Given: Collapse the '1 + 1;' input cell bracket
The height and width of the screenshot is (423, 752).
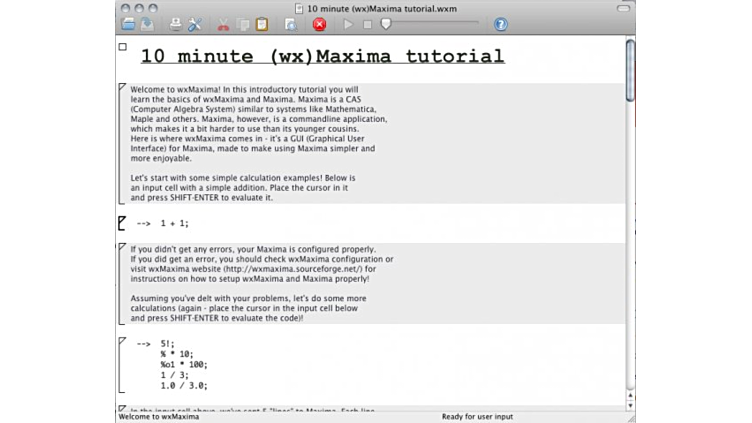Looking at the screenshot, I should (122, 222).
